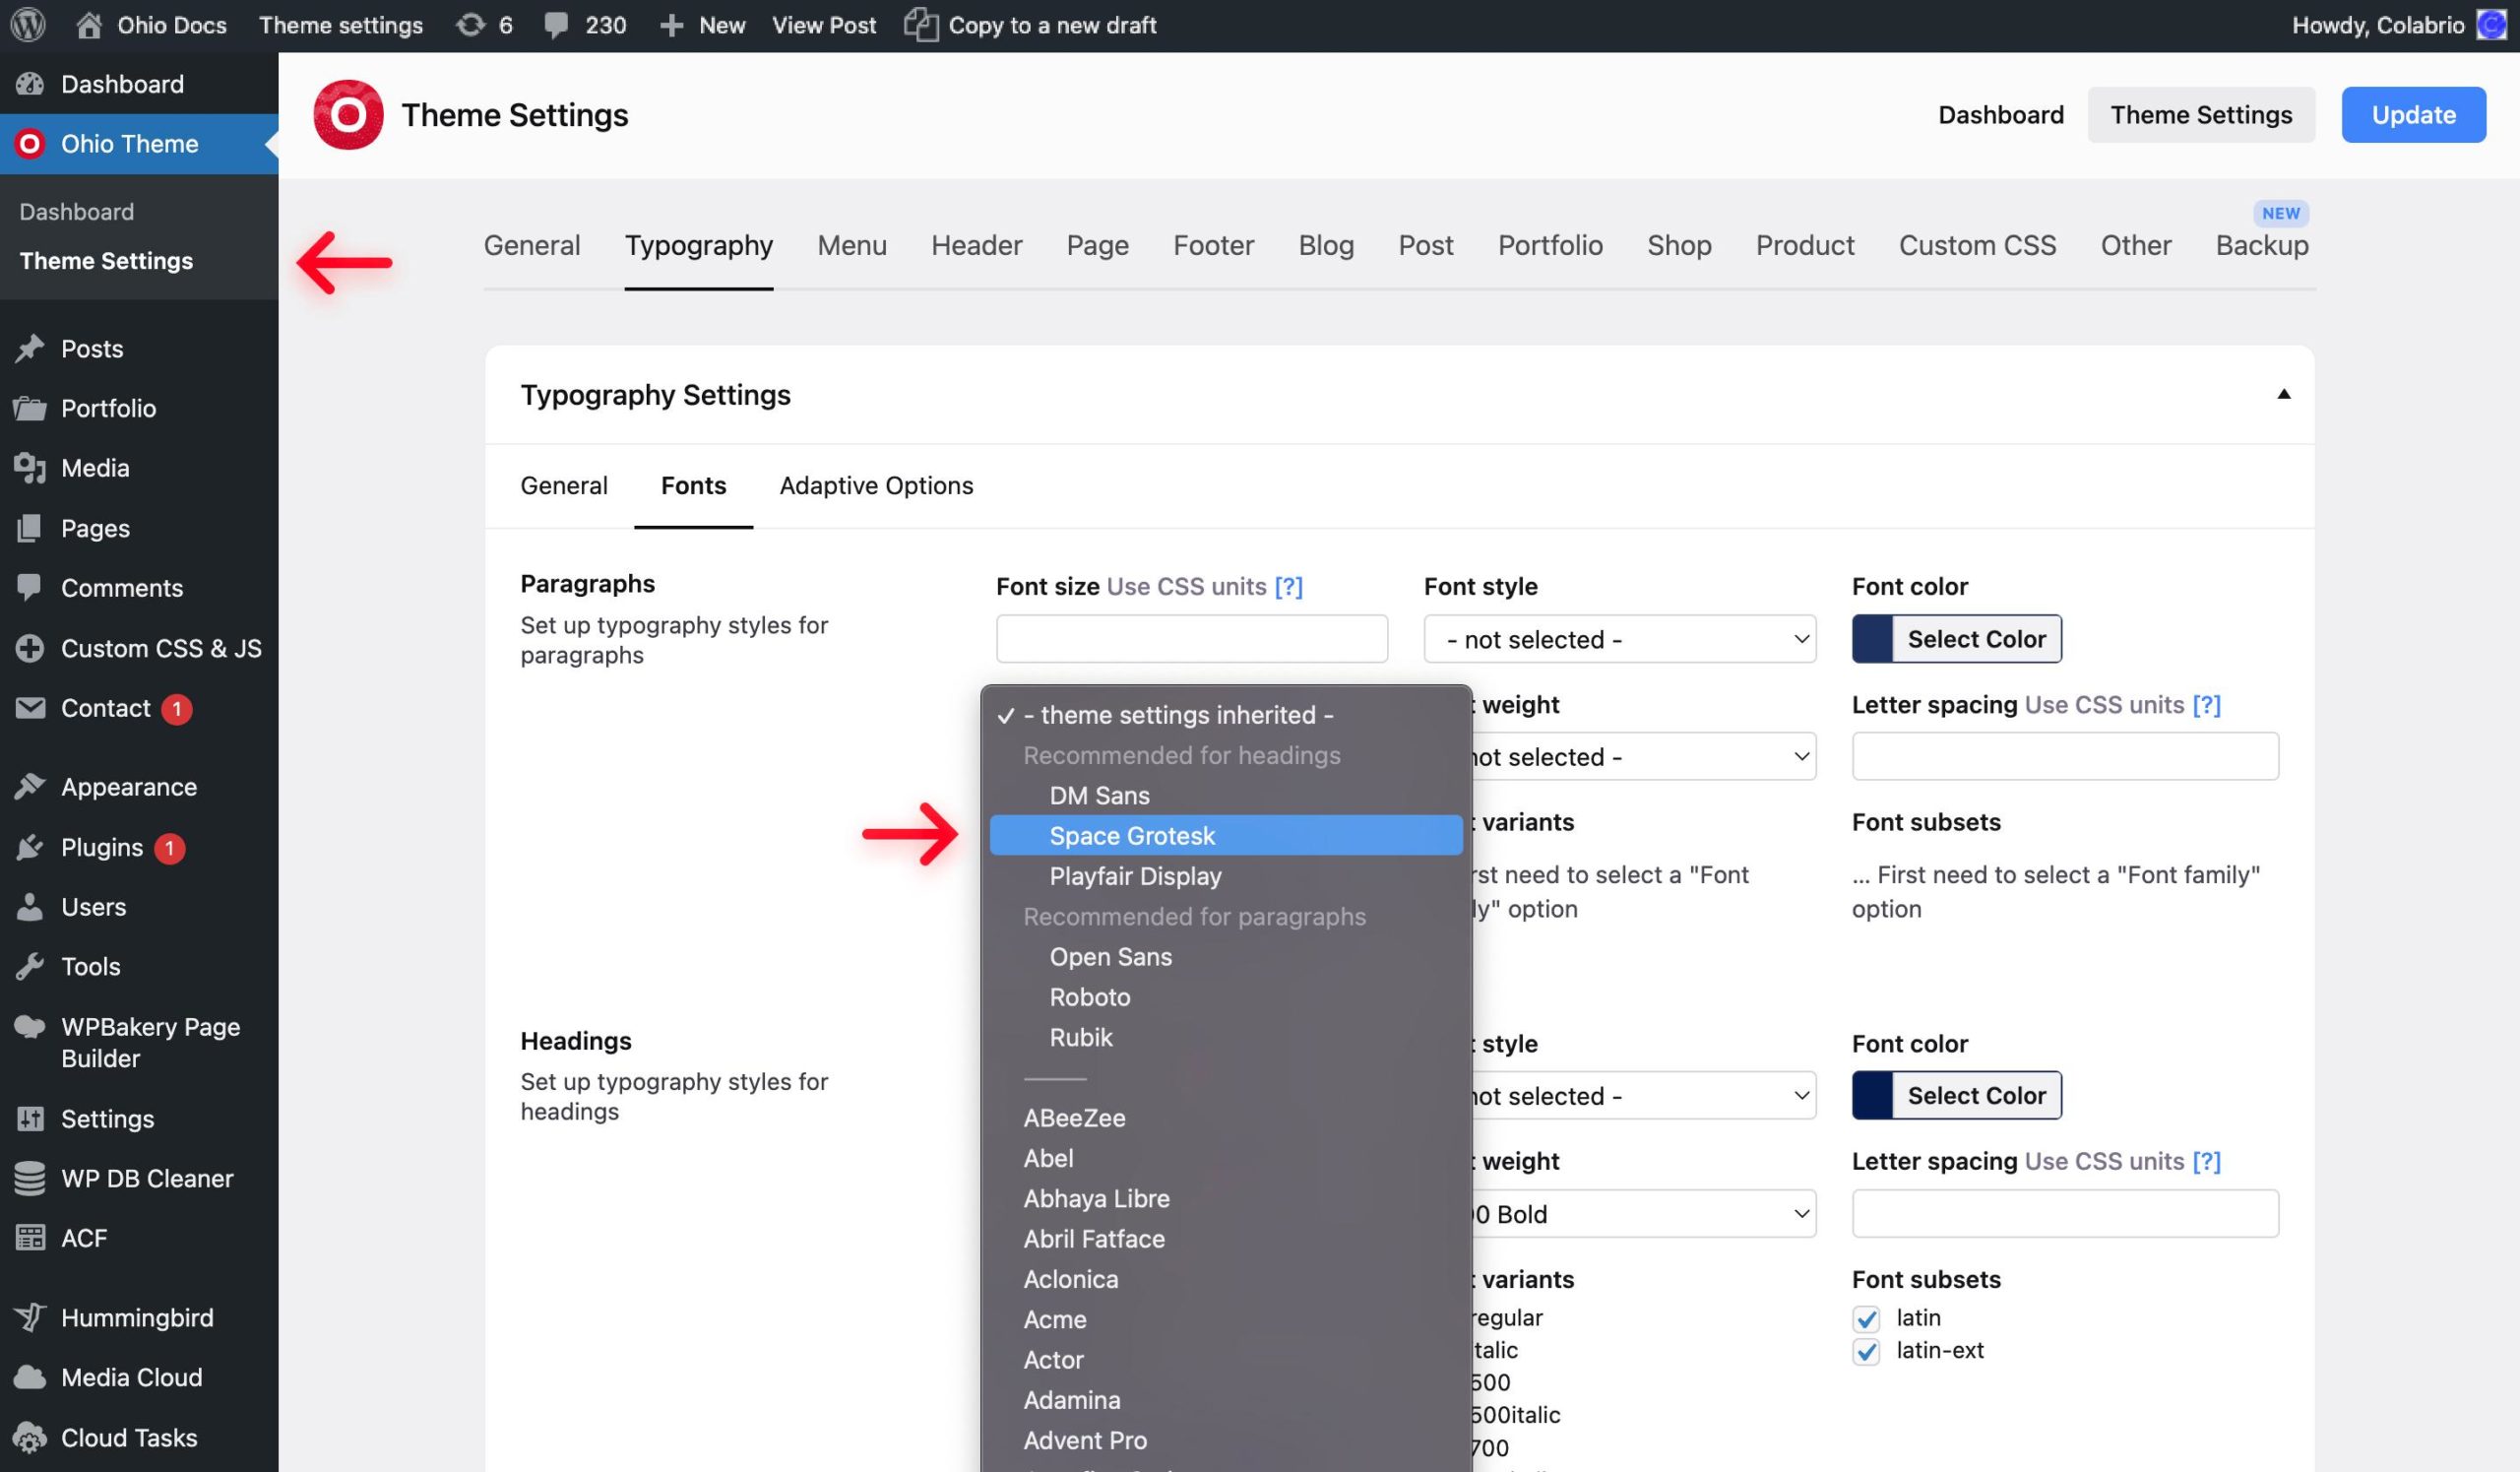The width and height of the screenshot is (2520, 1472).
Task: Click the Ohio Theme red logo icon
Action: 30,144
